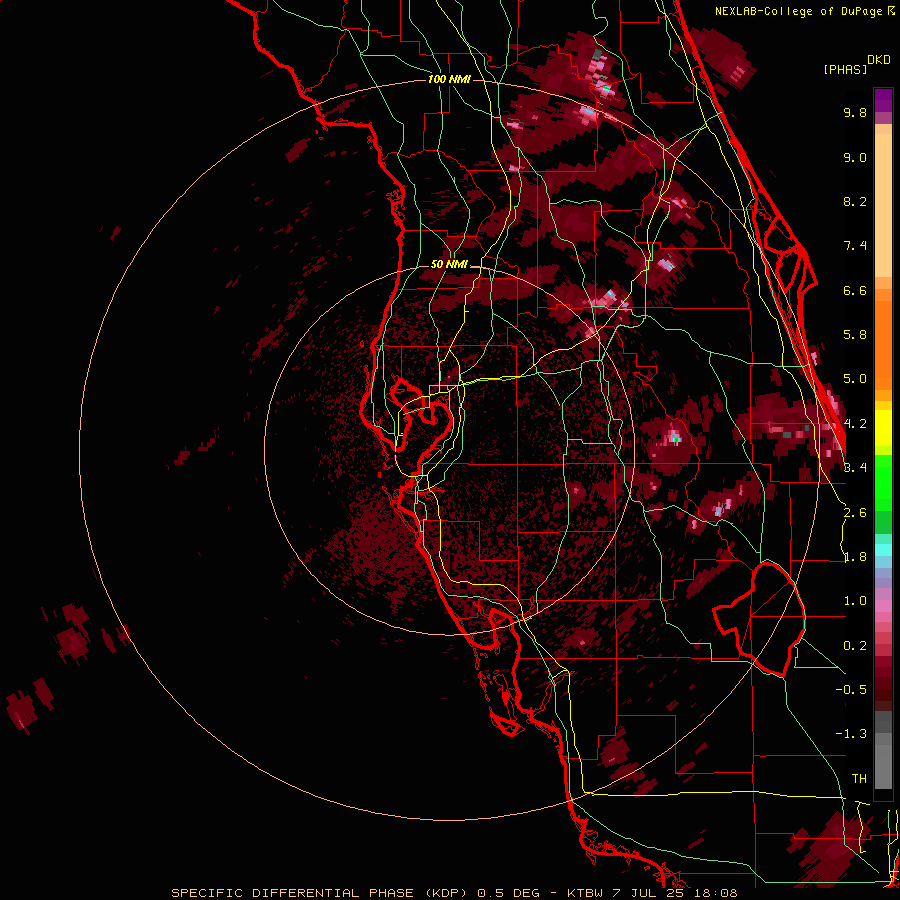Image resolution: width=900 pixels, height=900 pixels.
Task: Click the 50 NMI range ring label
Action: click(449, 265)
